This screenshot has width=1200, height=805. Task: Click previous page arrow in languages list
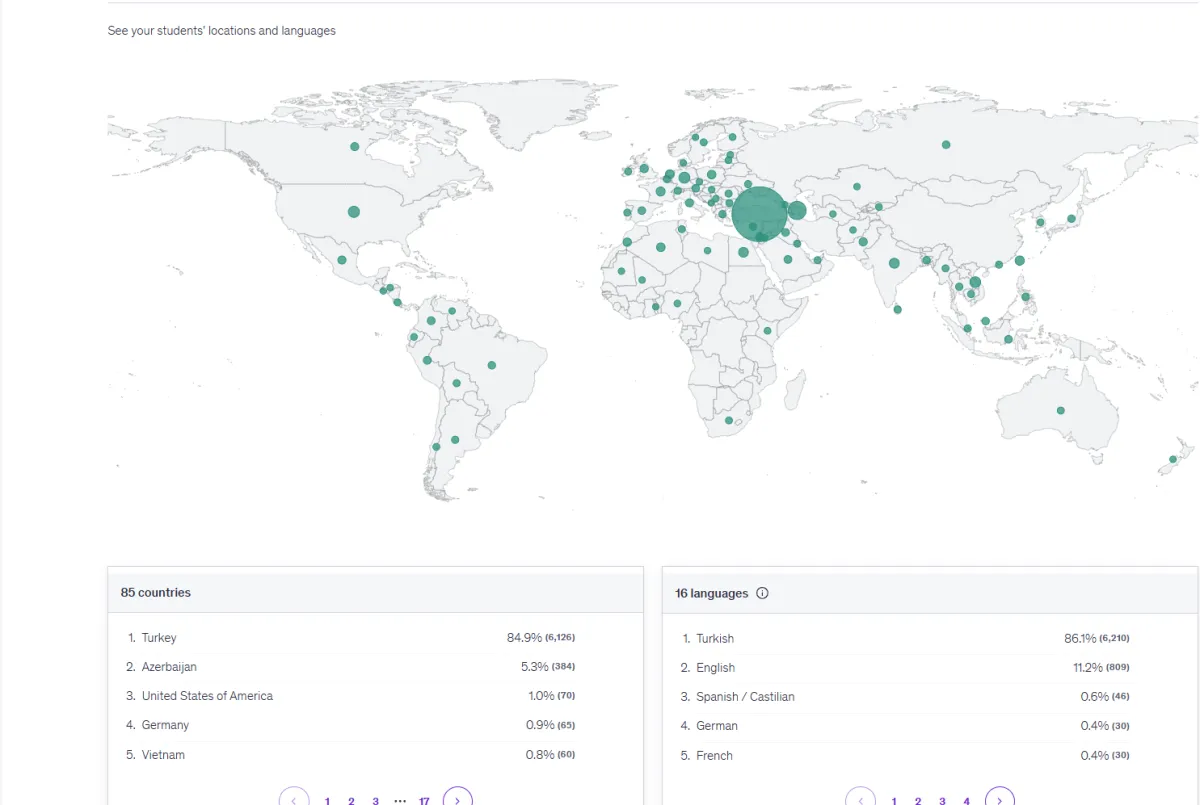[x=860, y=800]
